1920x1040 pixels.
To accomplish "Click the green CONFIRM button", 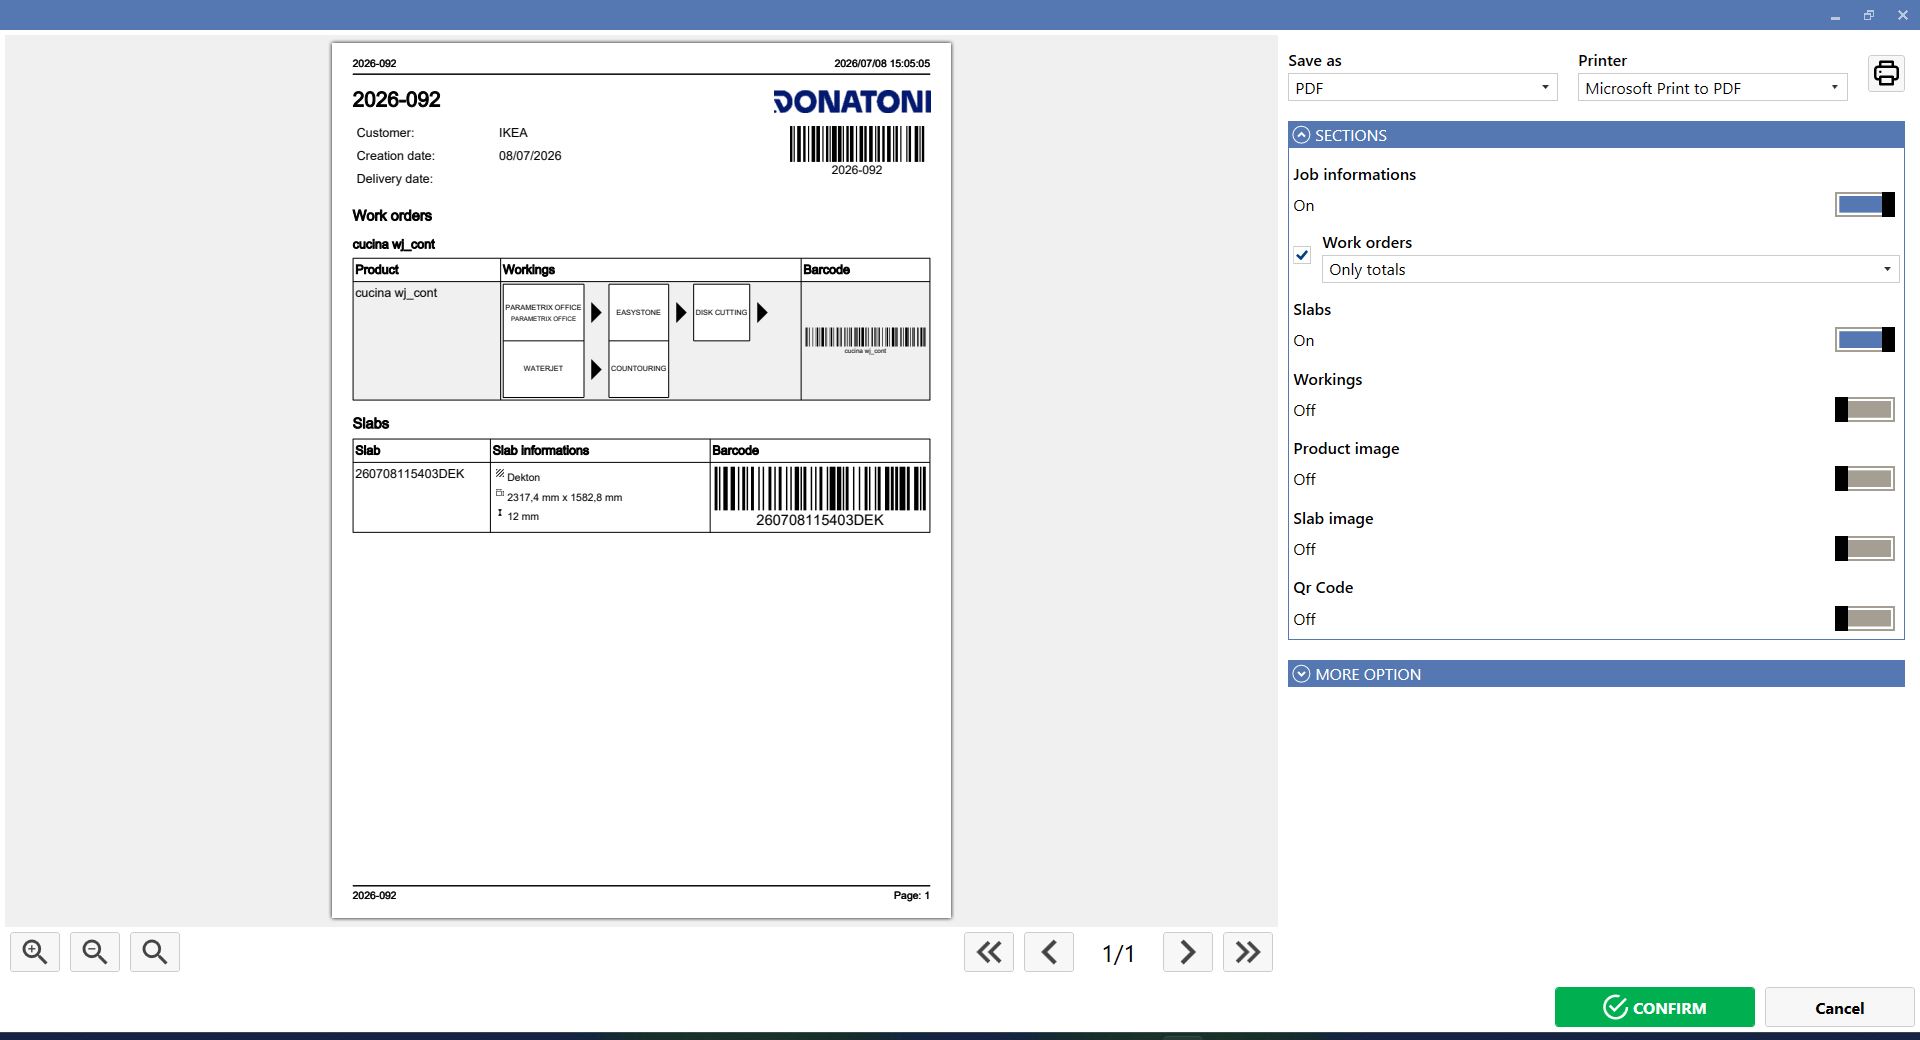I will pos(1655,1007).
